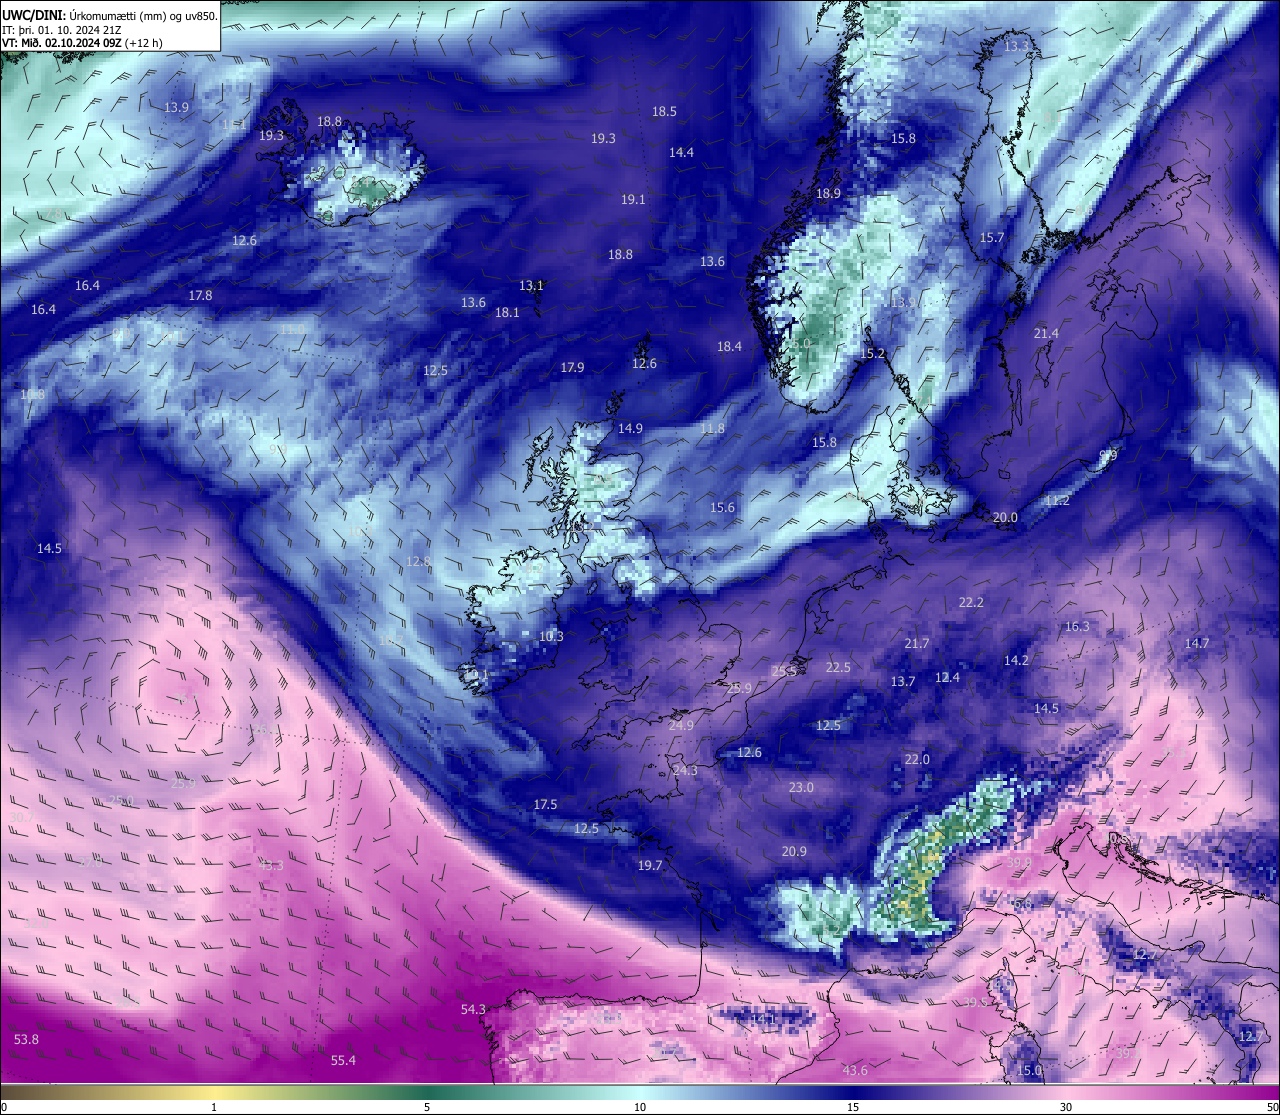Select the VT valid time '02.10.2024 09Z (+12 h)'
Viewport: 1280px width, 1115px height.
(92, 42)
